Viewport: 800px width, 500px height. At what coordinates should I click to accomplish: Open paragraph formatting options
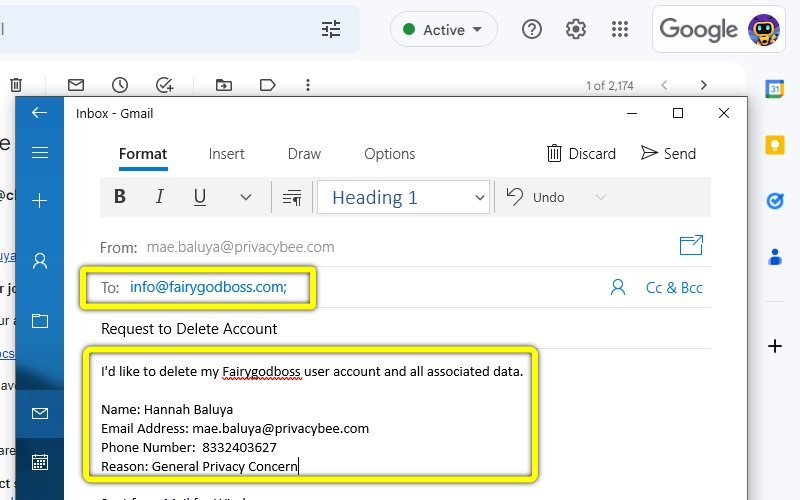[292, 198]
